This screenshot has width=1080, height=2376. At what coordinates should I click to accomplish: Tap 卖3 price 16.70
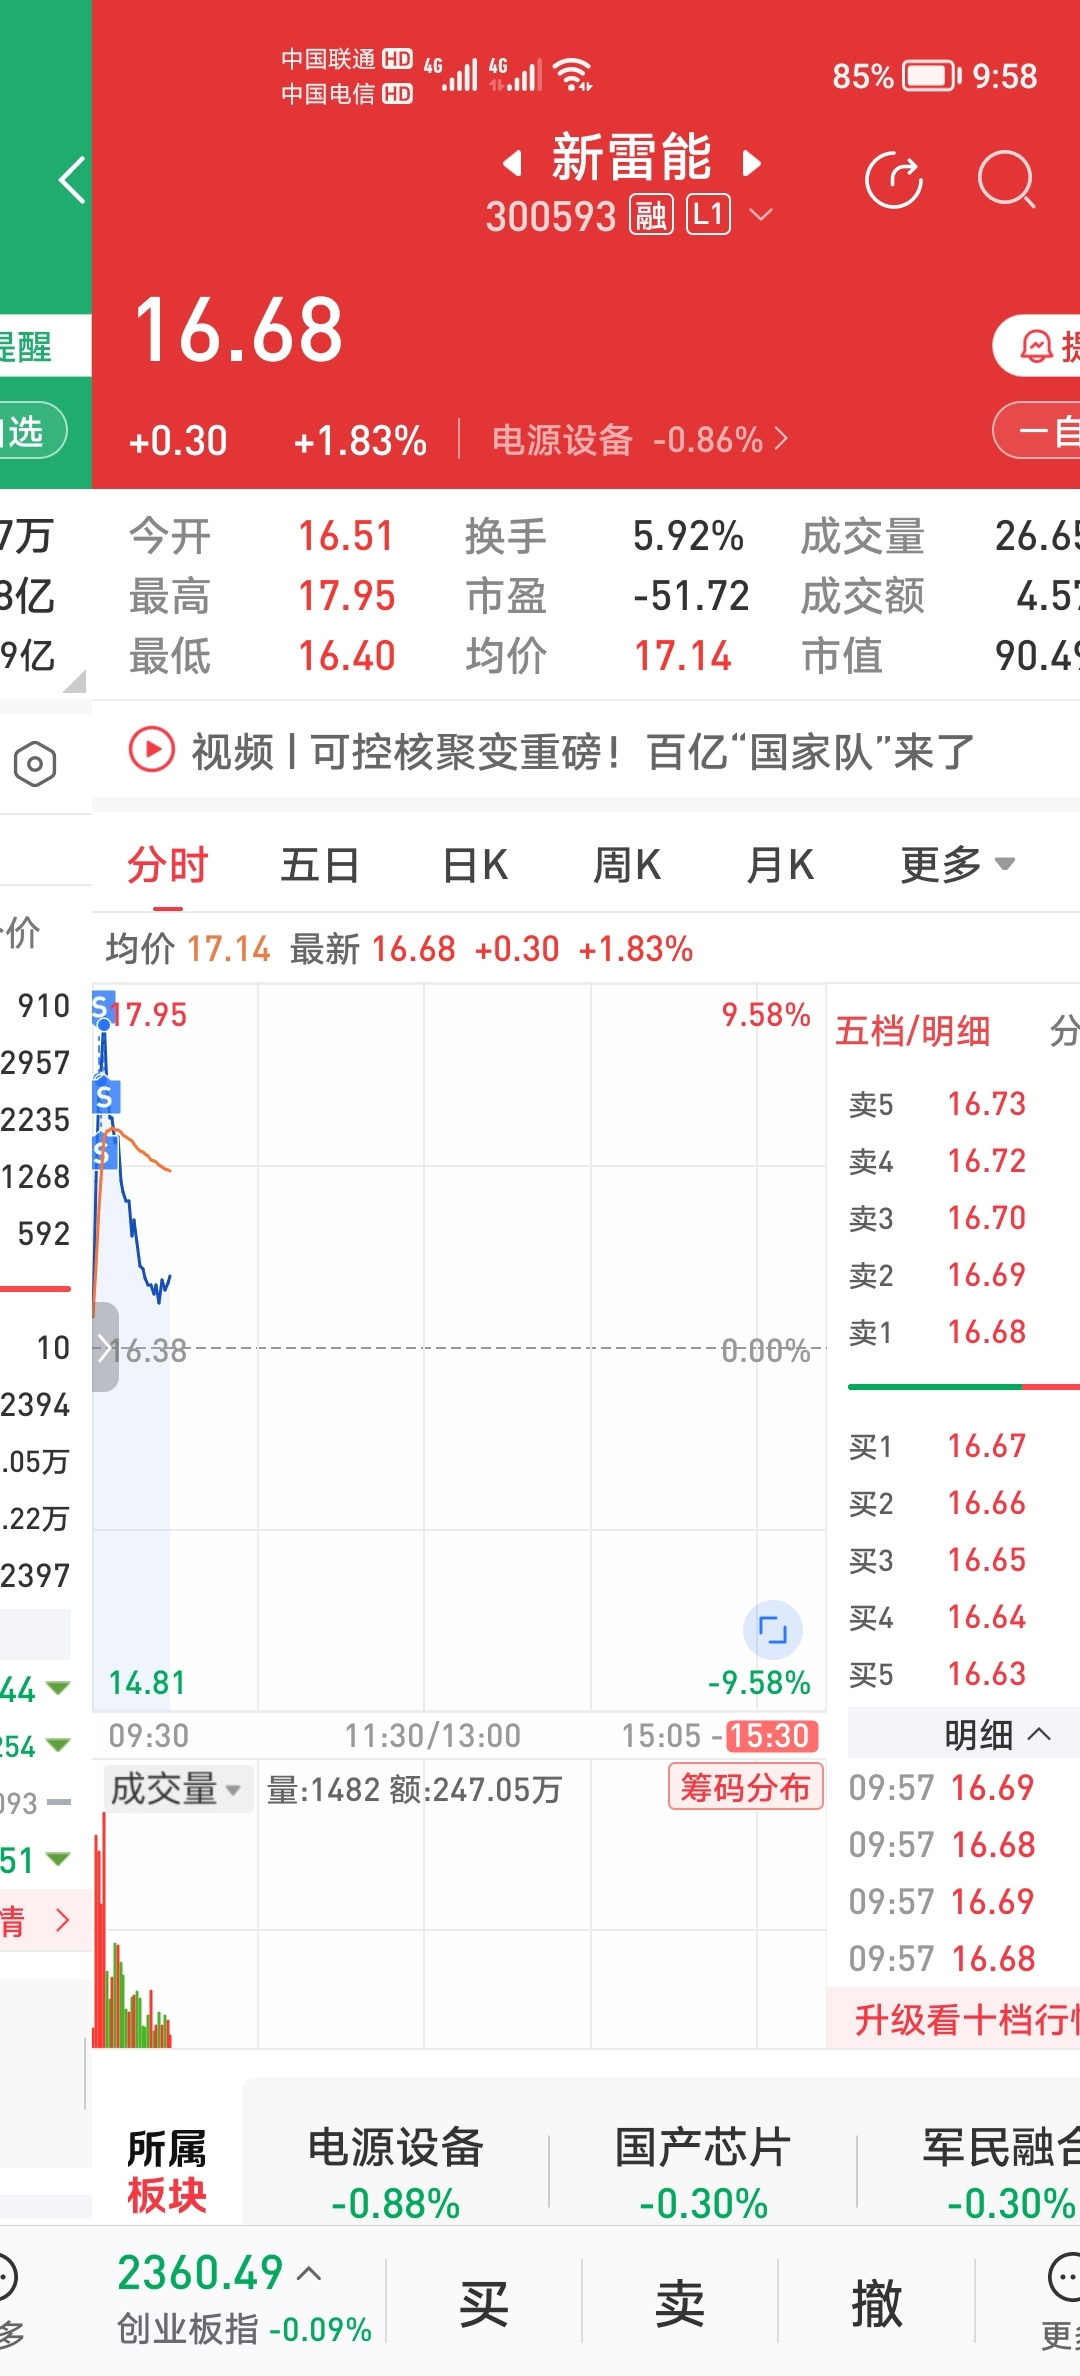click(987, 1218)
